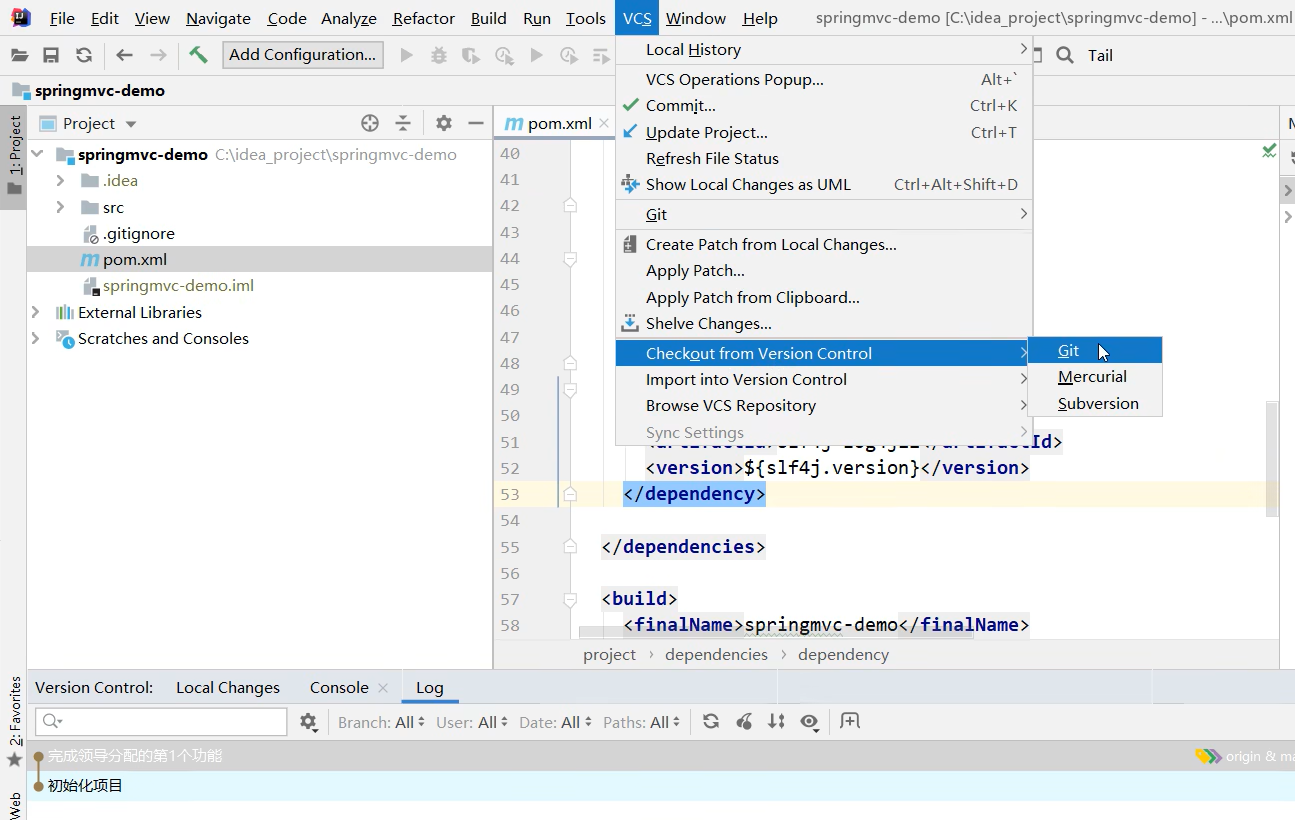This screenshot has height=820, width=1295.
Task: Click the IntelliSort arrows icon in Log toolbar
Action: (776, 721)
